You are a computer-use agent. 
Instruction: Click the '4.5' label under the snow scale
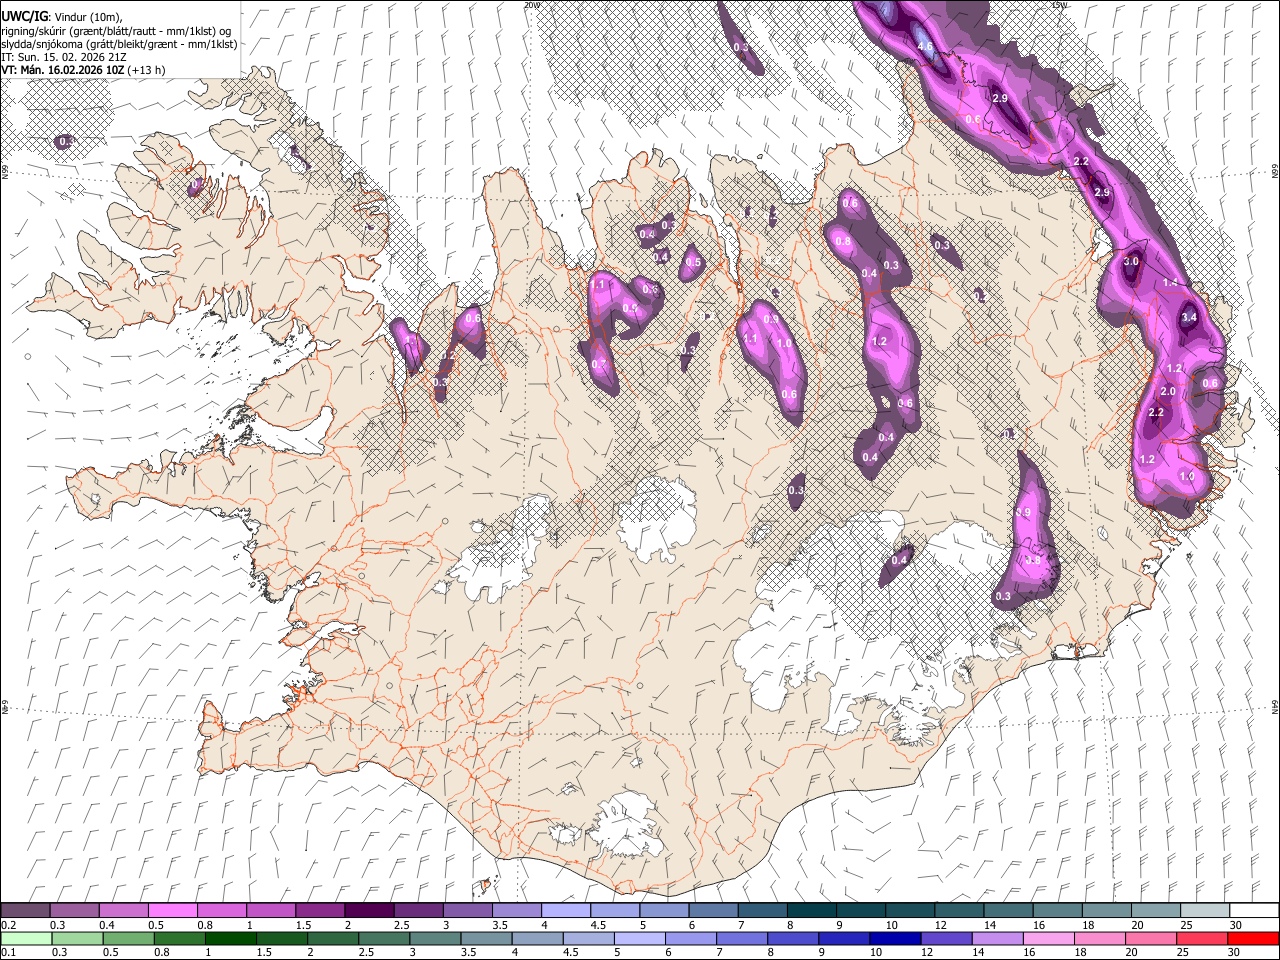pos(598,925)
